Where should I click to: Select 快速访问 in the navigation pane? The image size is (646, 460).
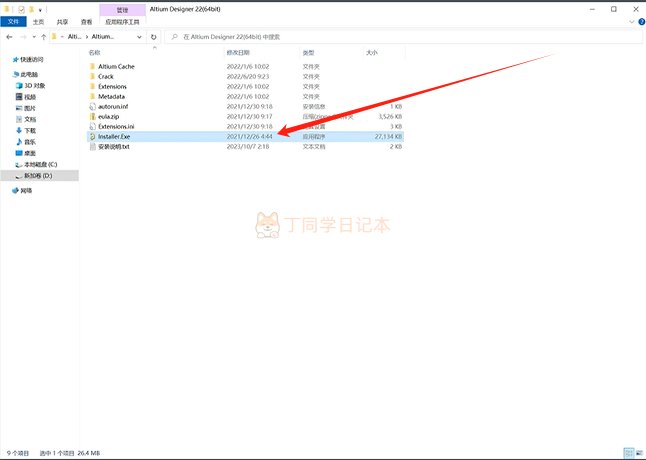tap(28, 60)
